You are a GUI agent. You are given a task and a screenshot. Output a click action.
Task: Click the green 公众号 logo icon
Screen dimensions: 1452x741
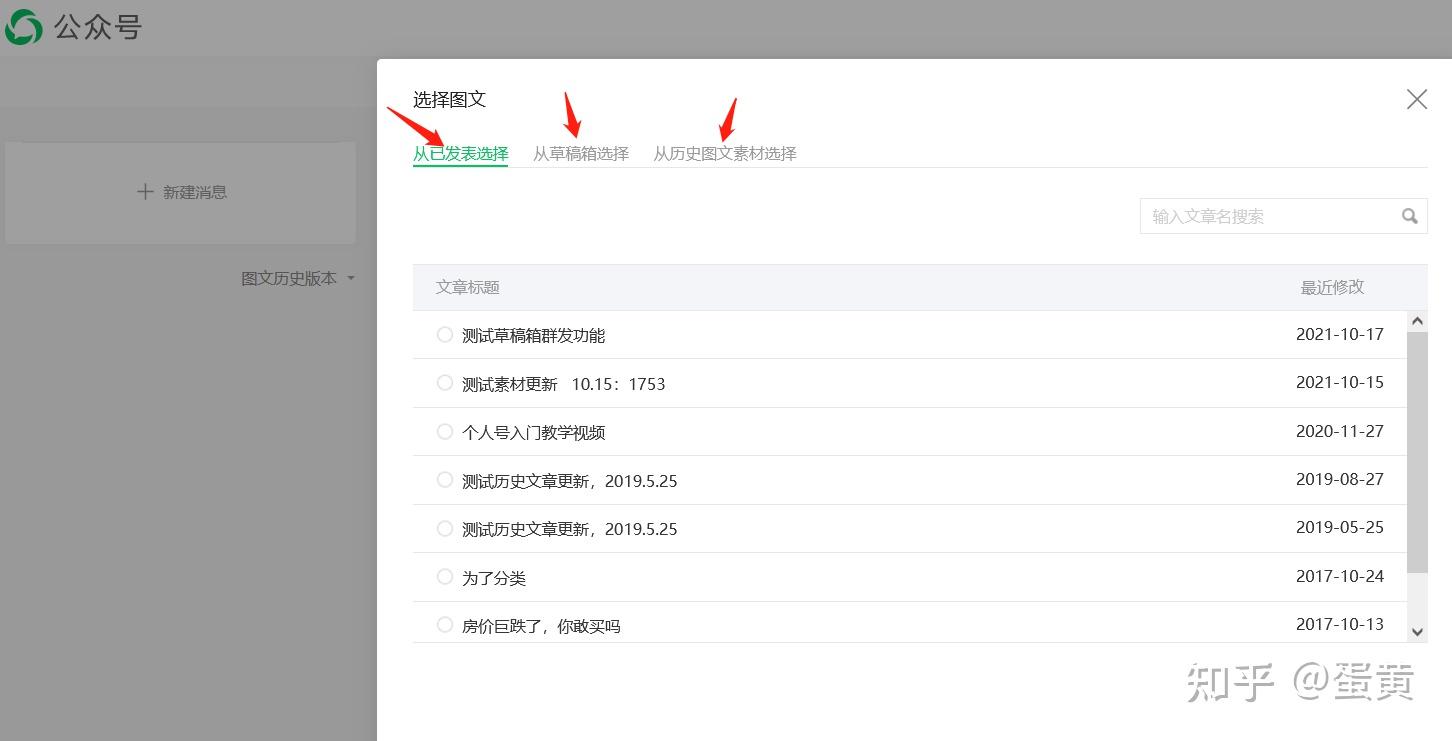point(24,27)
